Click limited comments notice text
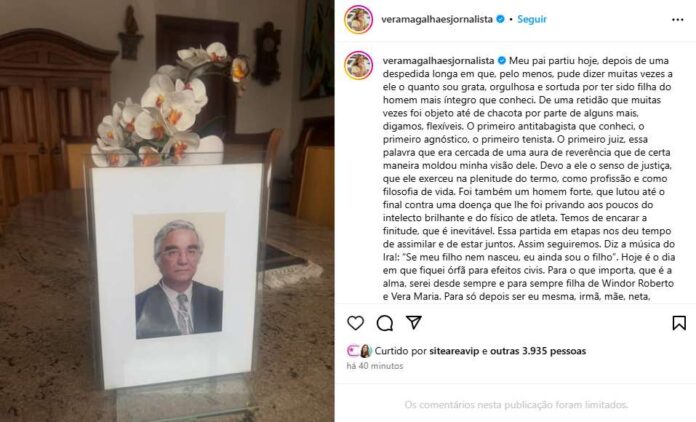The width and height of the screenshot is (696, 422). coord(516,405)
